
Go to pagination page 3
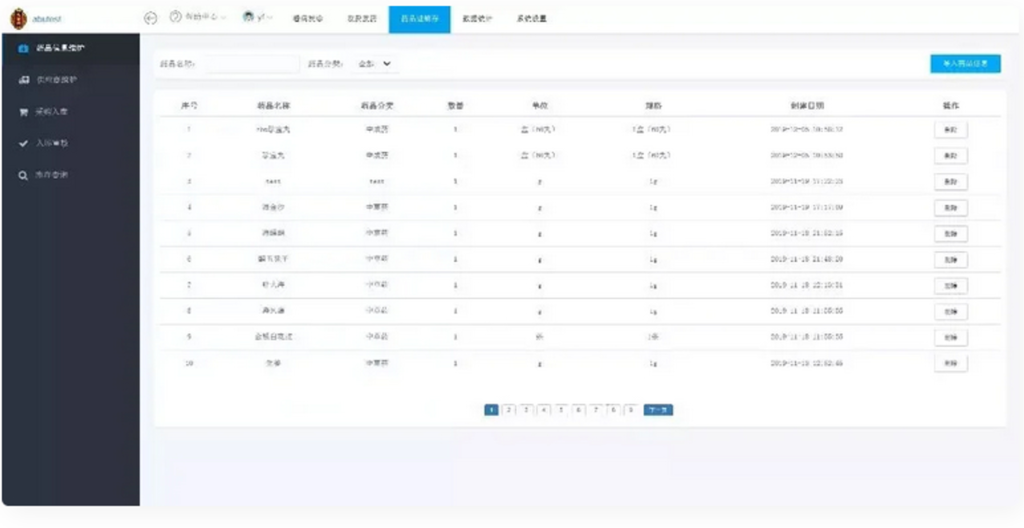coord(527,410)
